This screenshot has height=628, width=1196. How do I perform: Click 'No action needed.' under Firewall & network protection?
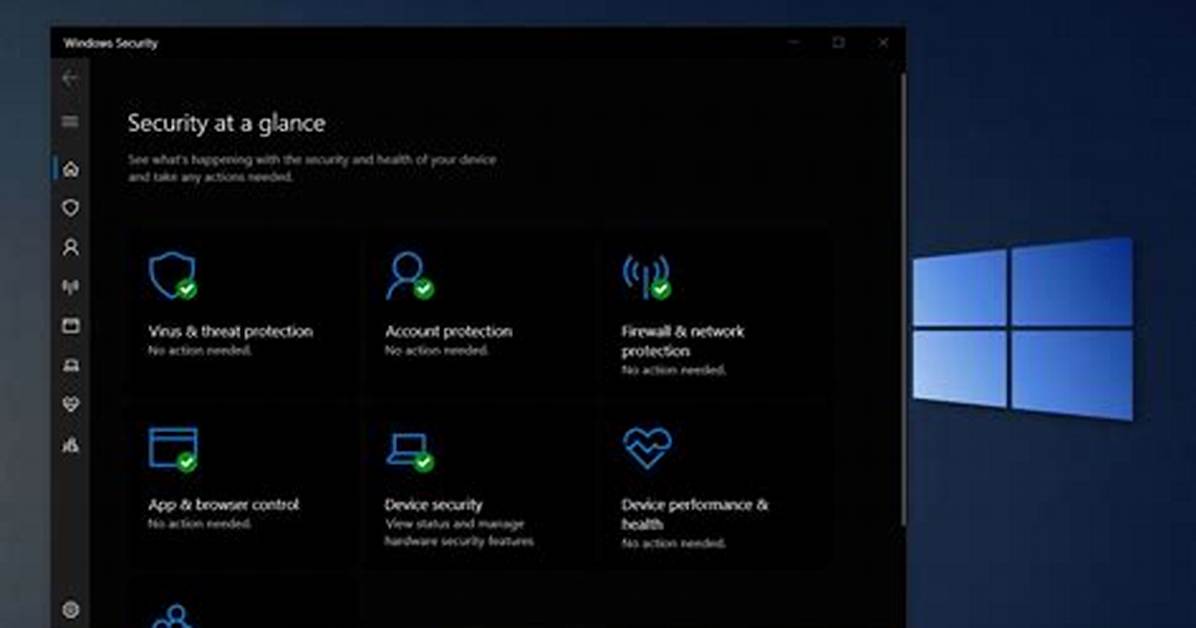point(674,370)
